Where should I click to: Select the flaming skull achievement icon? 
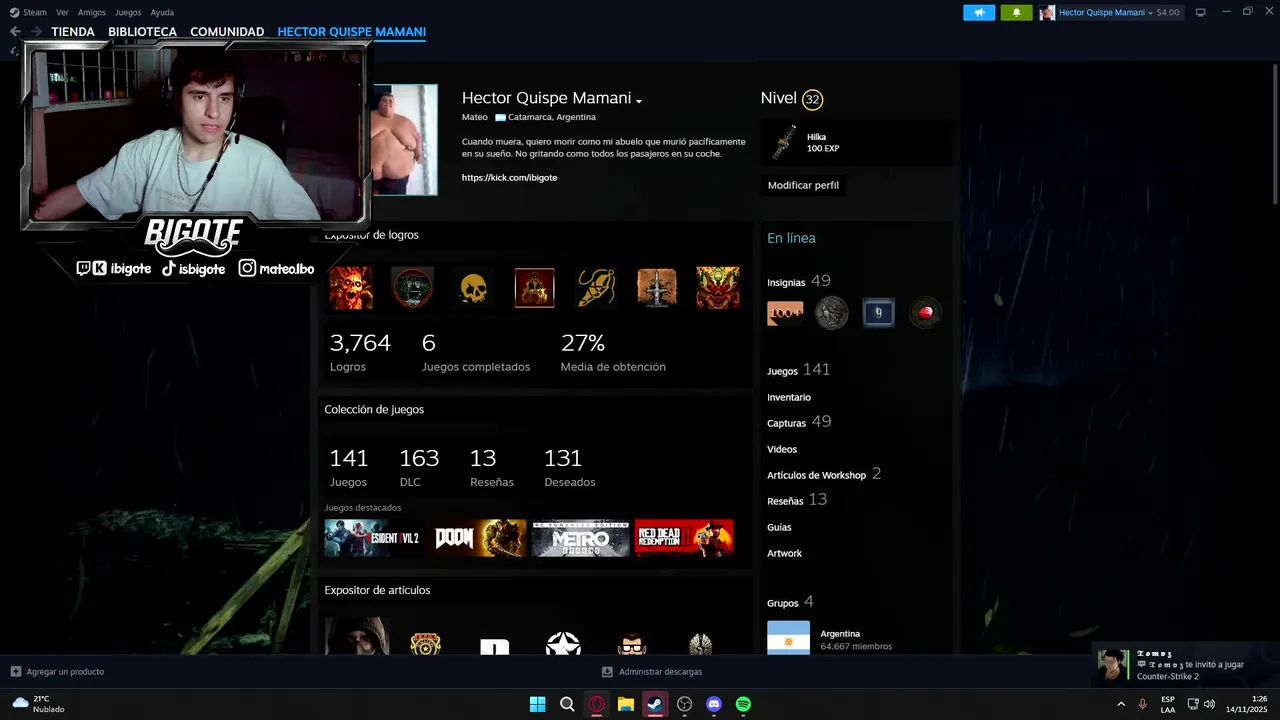pos(351,288)
